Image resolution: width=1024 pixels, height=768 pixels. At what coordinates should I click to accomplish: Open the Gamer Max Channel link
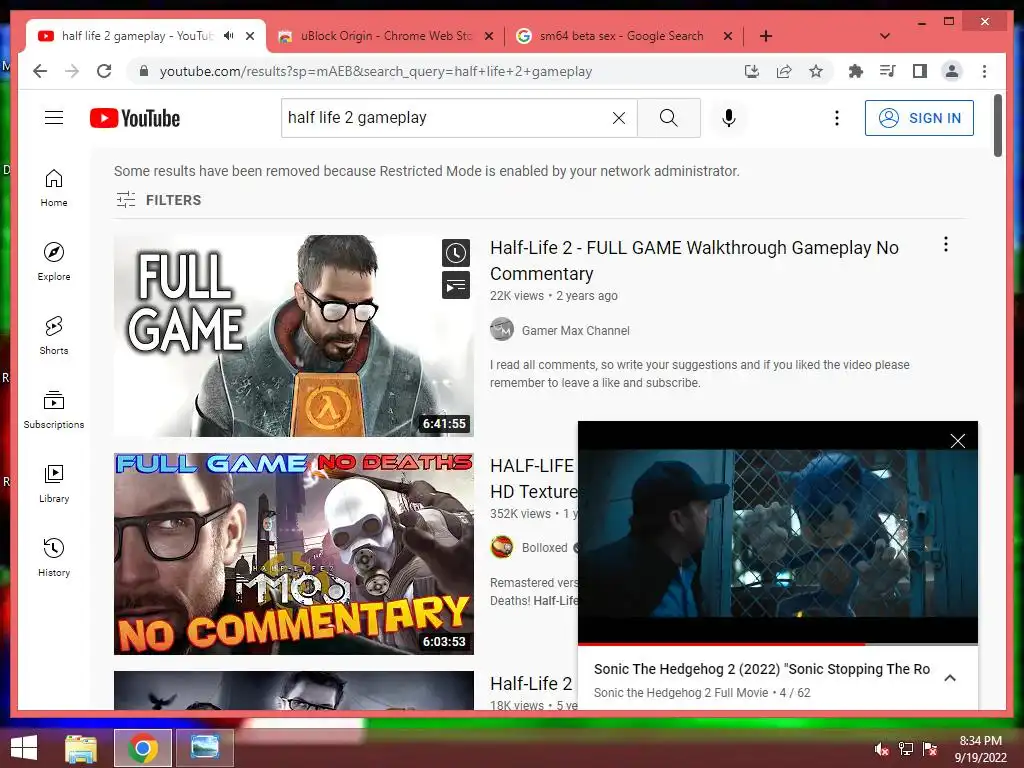[x=575, y=330]
